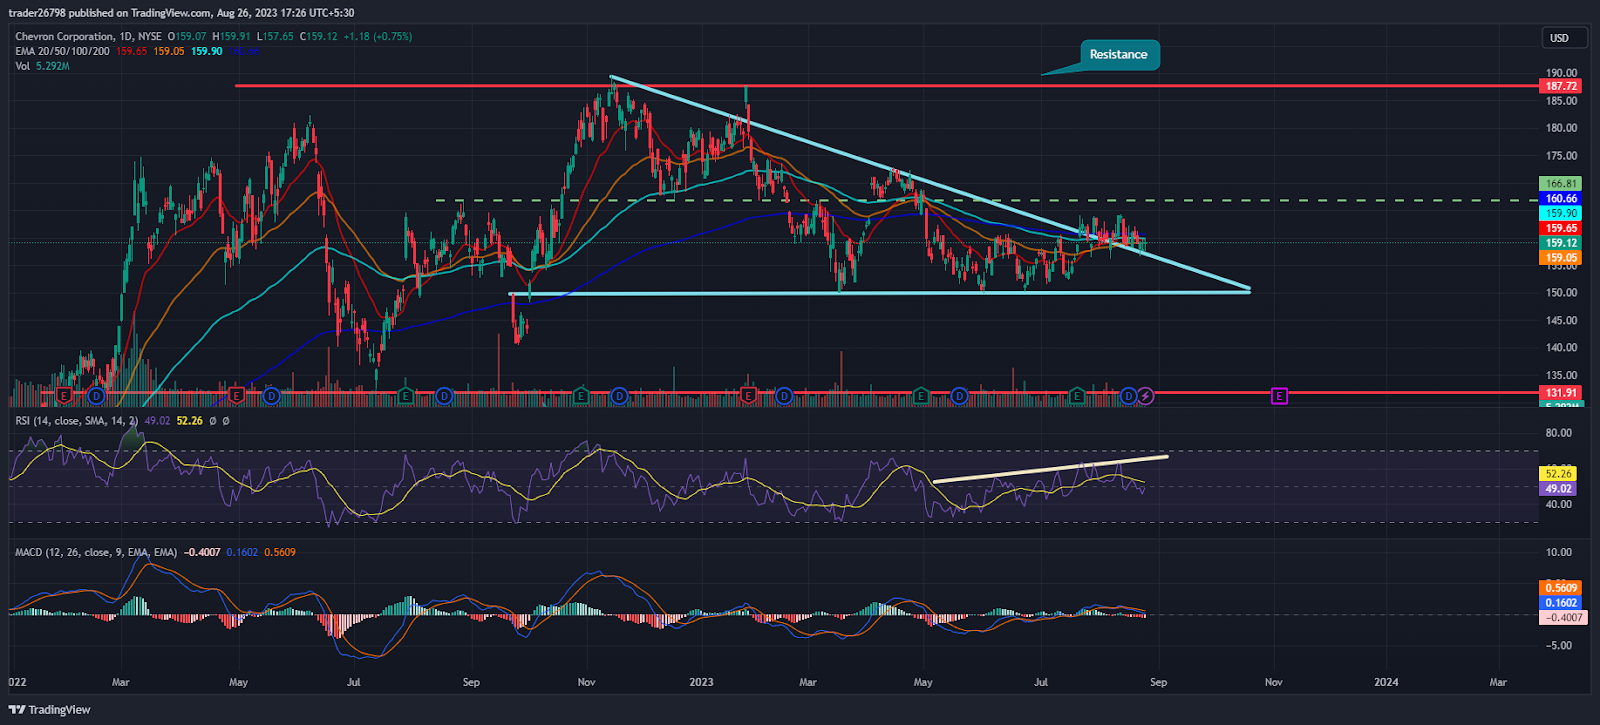Click the cyan EMA value 159.90 in legend
This screenshot has width=1600, height=725.
[x=206, y=51]
